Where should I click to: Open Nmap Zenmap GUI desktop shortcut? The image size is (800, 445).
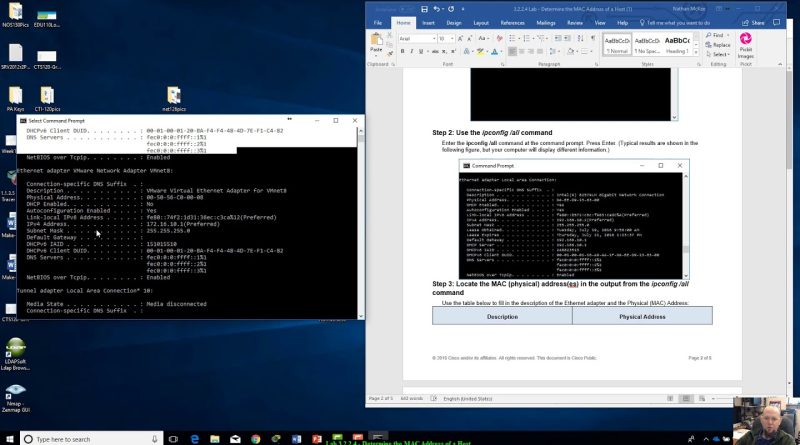click(x=15, y=398)
